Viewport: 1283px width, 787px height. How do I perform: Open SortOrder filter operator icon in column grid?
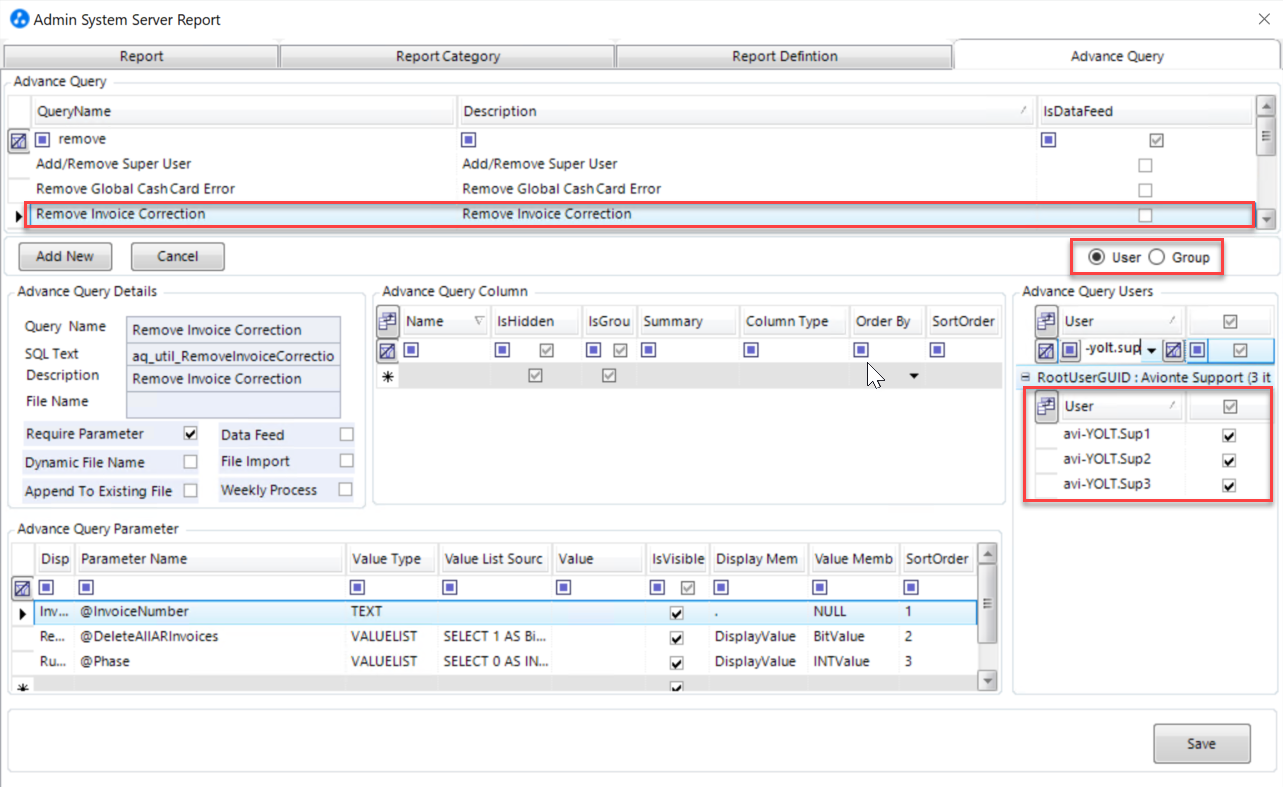[x=937, y=350]
